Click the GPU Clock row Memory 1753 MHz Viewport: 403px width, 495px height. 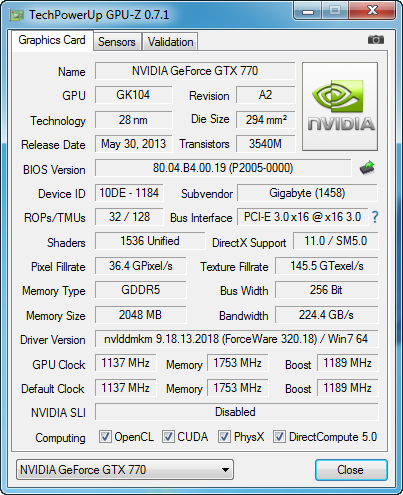coord(238,363)
